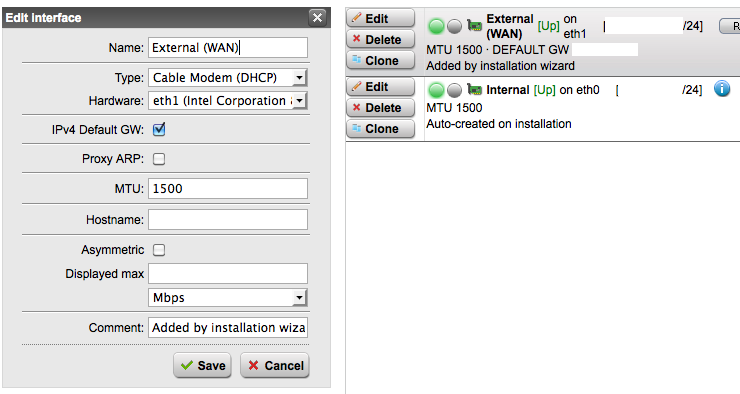Screen dimensions: 740x394
Task: Click the 'on eth1' text in the External row
Action: pos(575,26)
